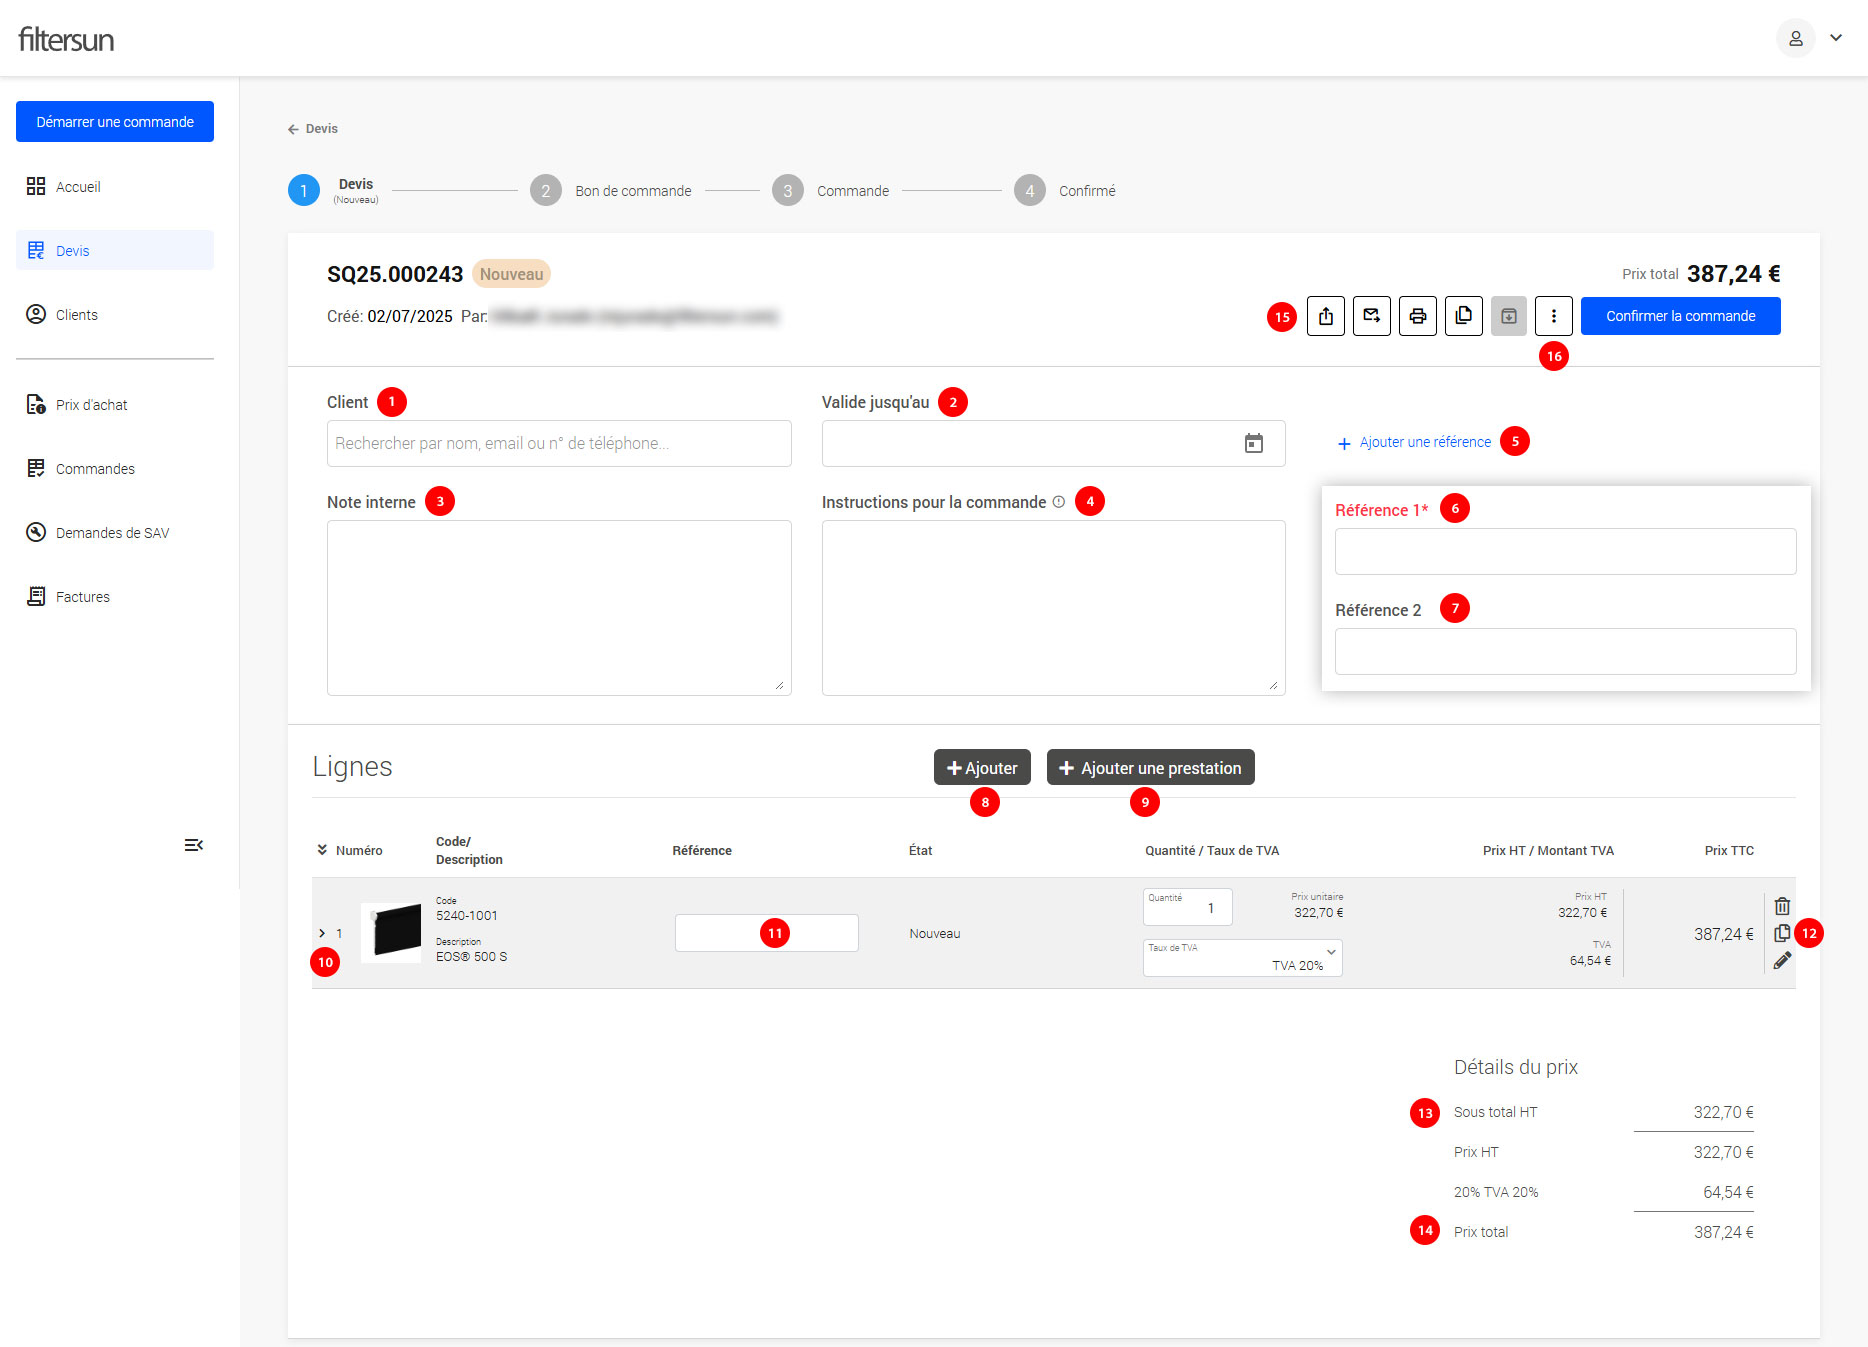Open Commandes in the sidebar
The width and height of the screenshot is (1868, 1347).
point(95,469)
